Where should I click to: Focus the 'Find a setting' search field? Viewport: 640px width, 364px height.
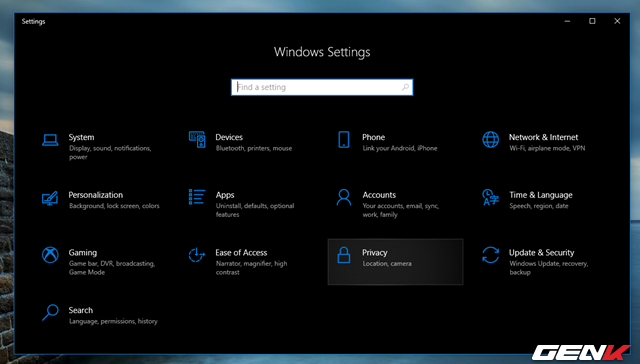click(322, 87)
